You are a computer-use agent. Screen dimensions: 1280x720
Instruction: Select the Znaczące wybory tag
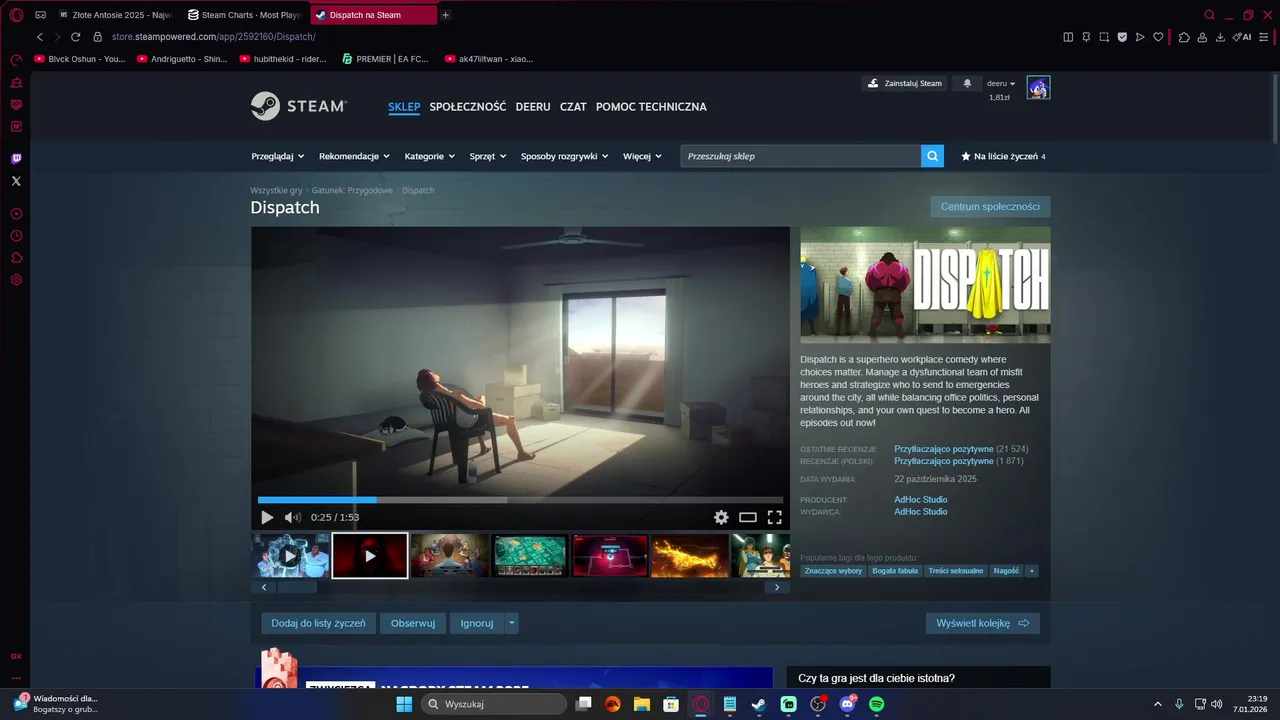point(833,571)
